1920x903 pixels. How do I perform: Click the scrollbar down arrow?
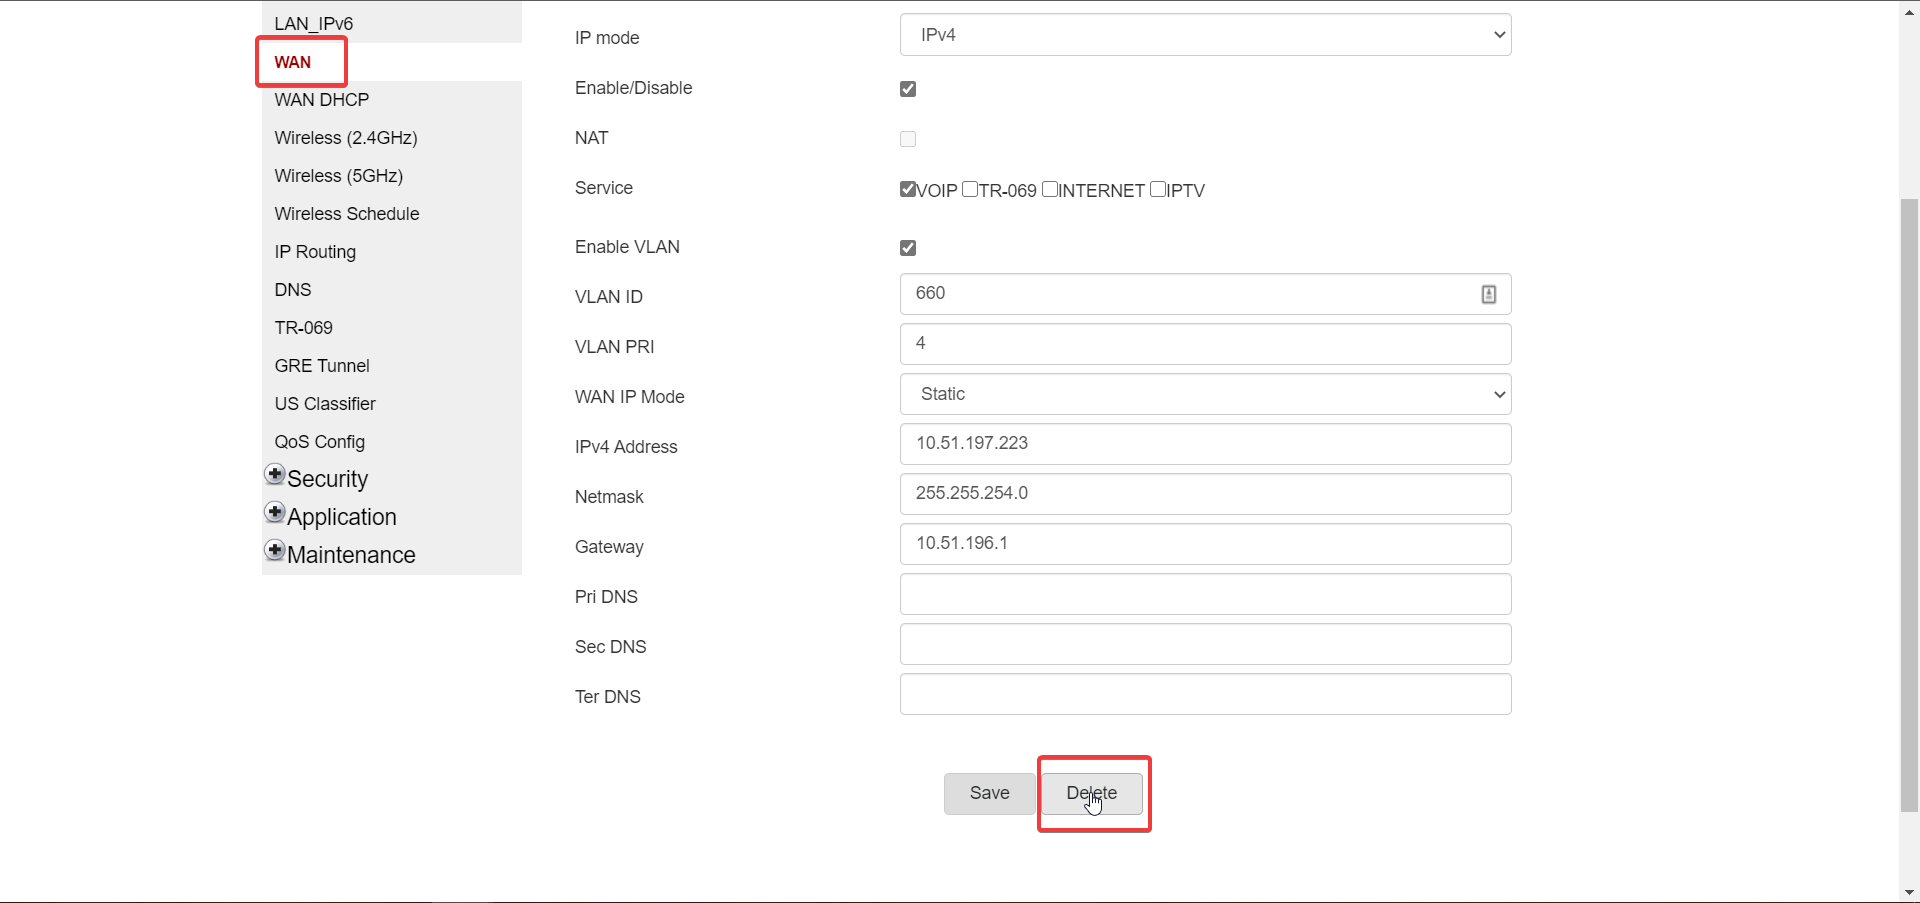(x=1909, y=892)
